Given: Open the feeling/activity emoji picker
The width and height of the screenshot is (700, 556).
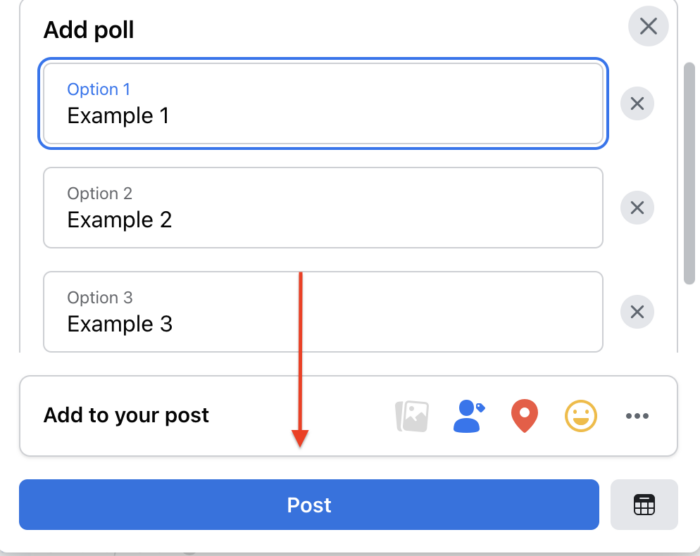Looking at the screenshot, I should pos(580,416).
